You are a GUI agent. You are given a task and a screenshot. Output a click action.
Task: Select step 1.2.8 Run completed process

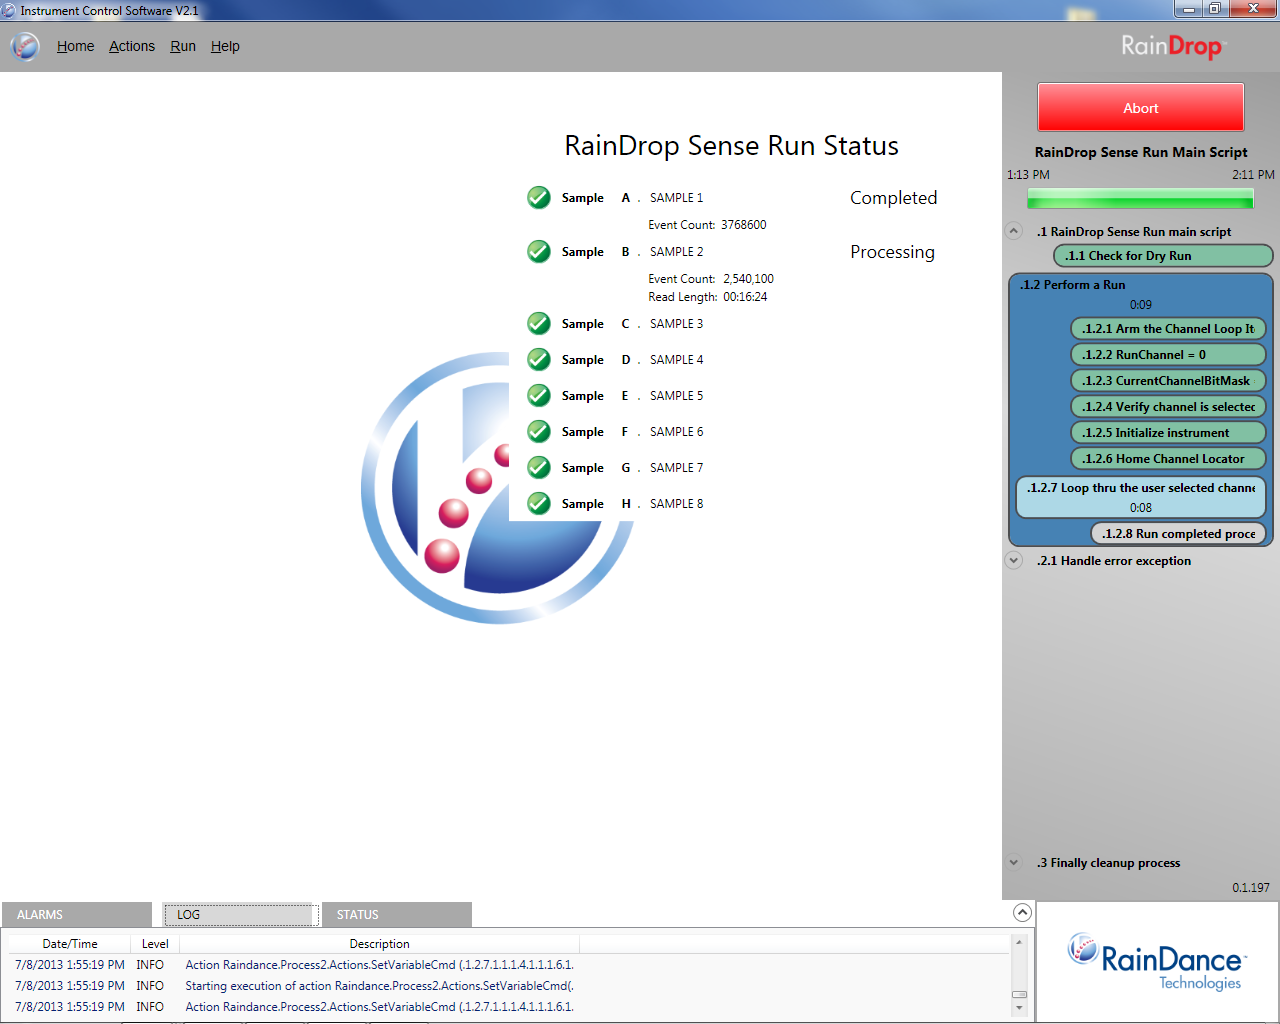click(1178, 534)
